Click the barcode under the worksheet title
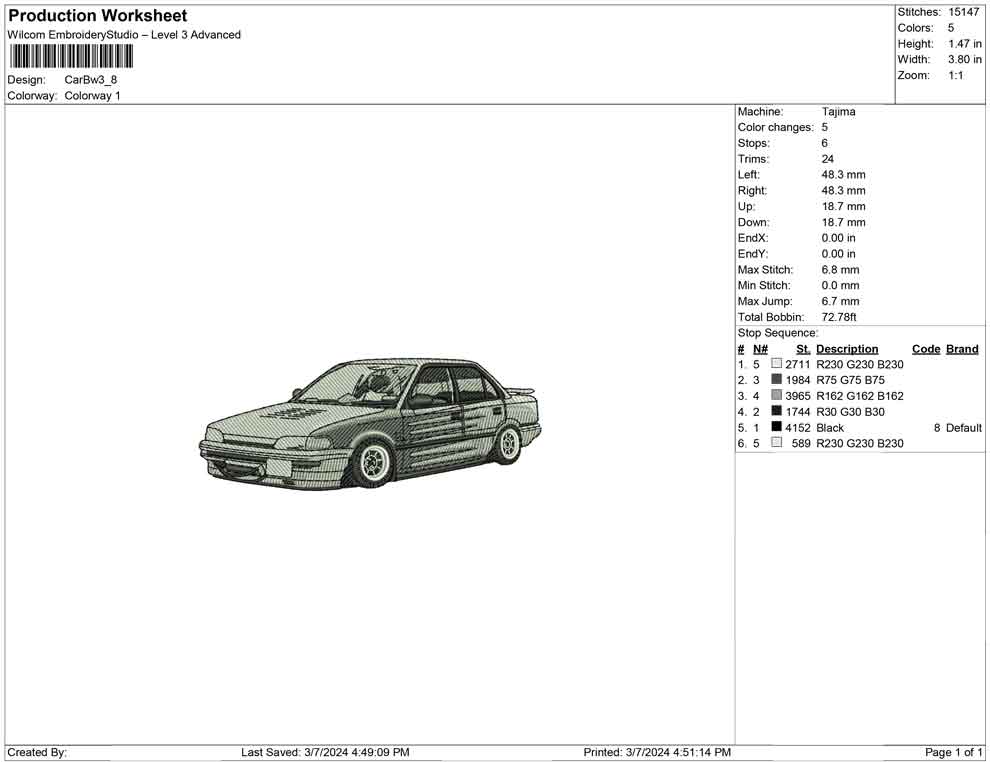This screenshot has height=762, width=990. (70, 56)
